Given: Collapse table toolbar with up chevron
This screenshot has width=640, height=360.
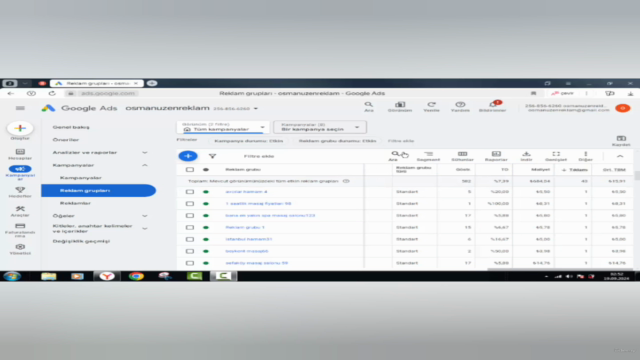Looking at the screenshot, I should [x=620, y=156].
